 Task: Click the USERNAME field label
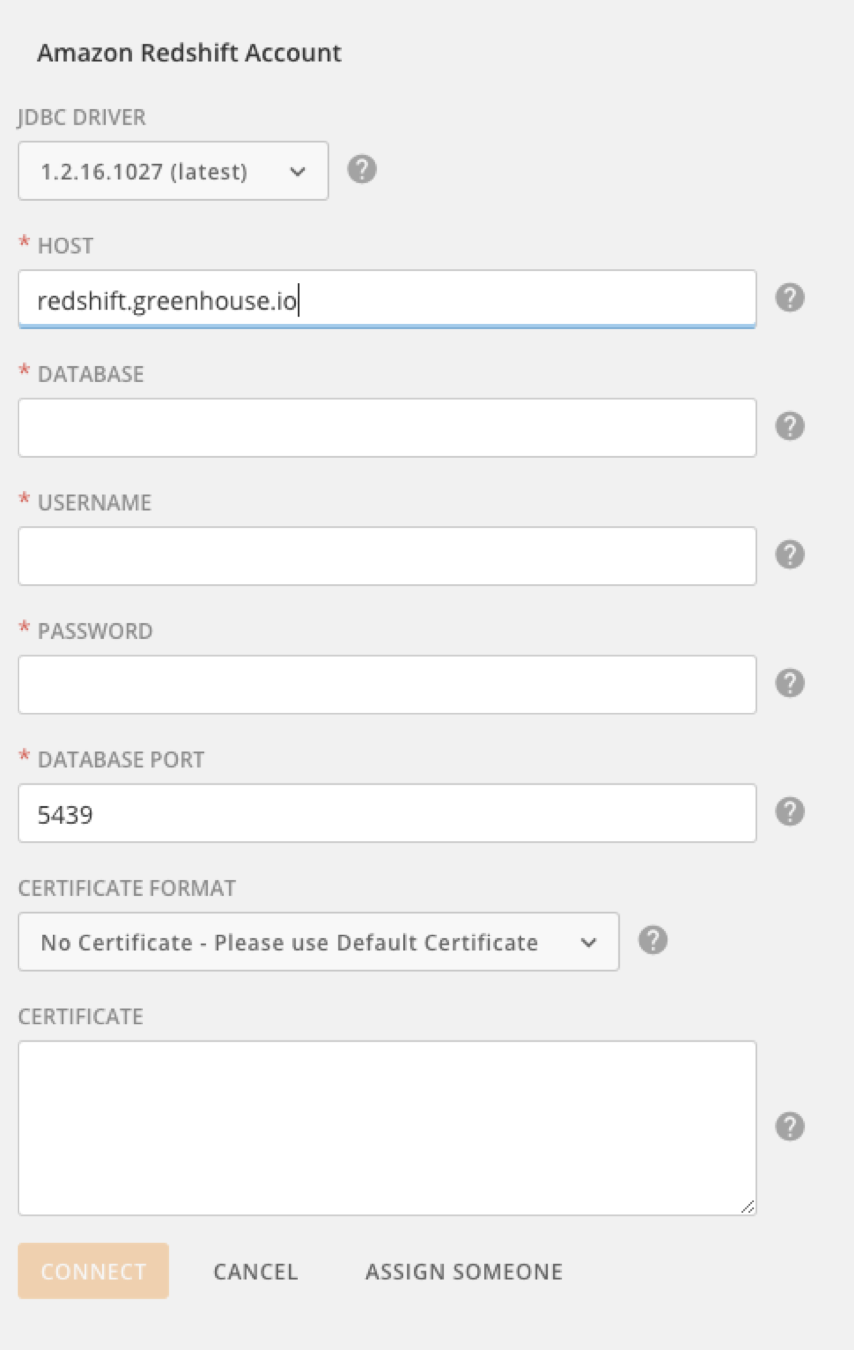(94, 503)
